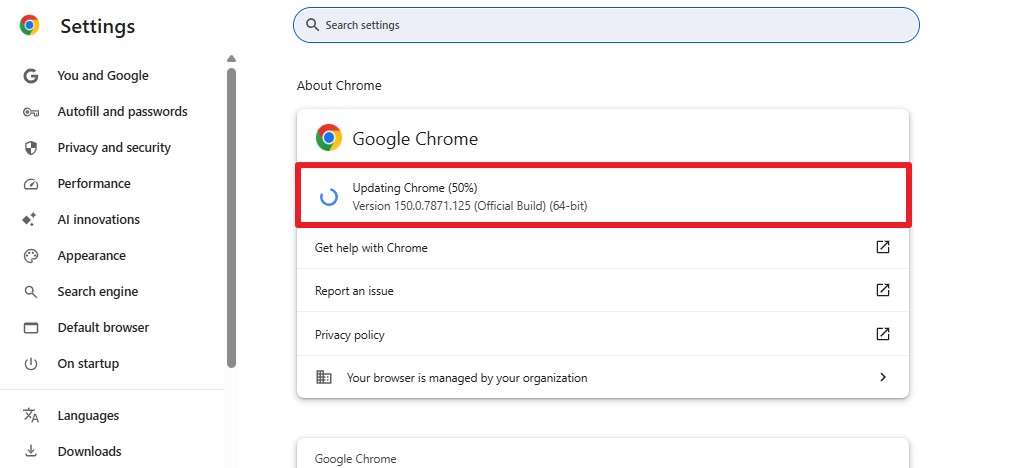The width and height of the screenshot is (1031, 468).
Task: Click the magnifier icon beside Search engine
Action: coord(30,292)
